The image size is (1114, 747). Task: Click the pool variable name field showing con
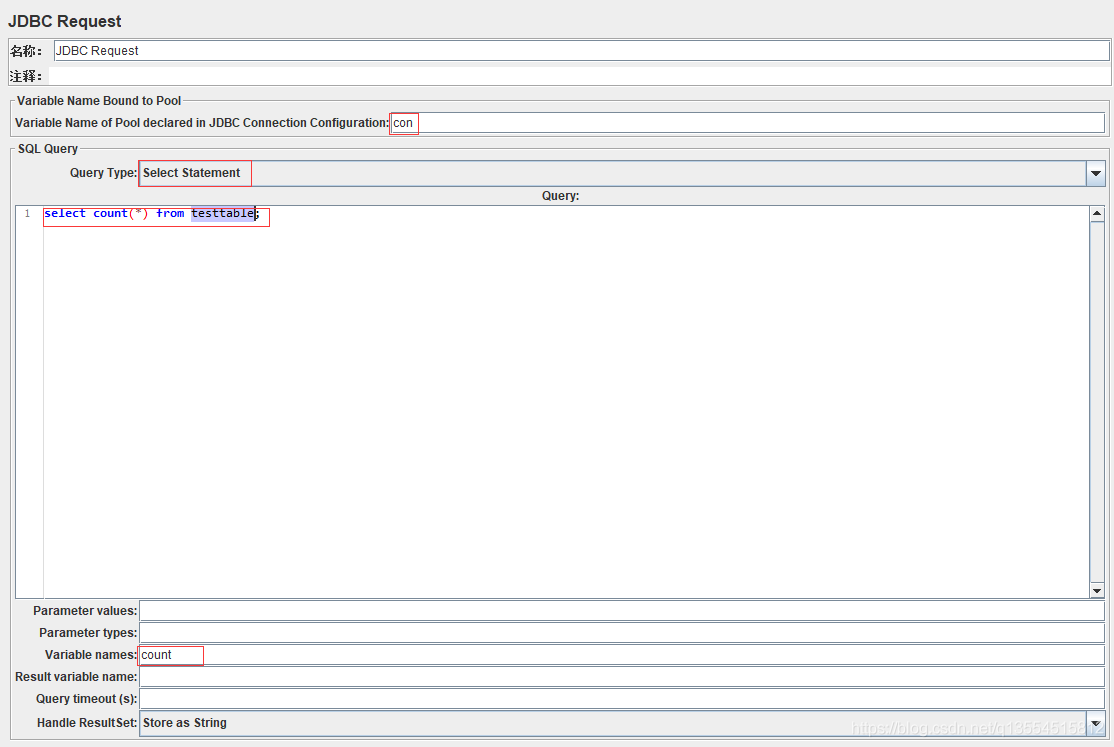coord(747,123)
